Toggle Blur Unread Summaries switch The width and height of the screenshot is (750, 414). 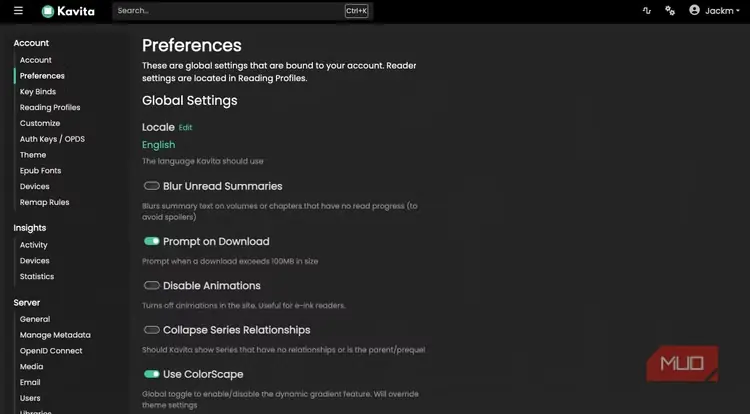[152, 186]
